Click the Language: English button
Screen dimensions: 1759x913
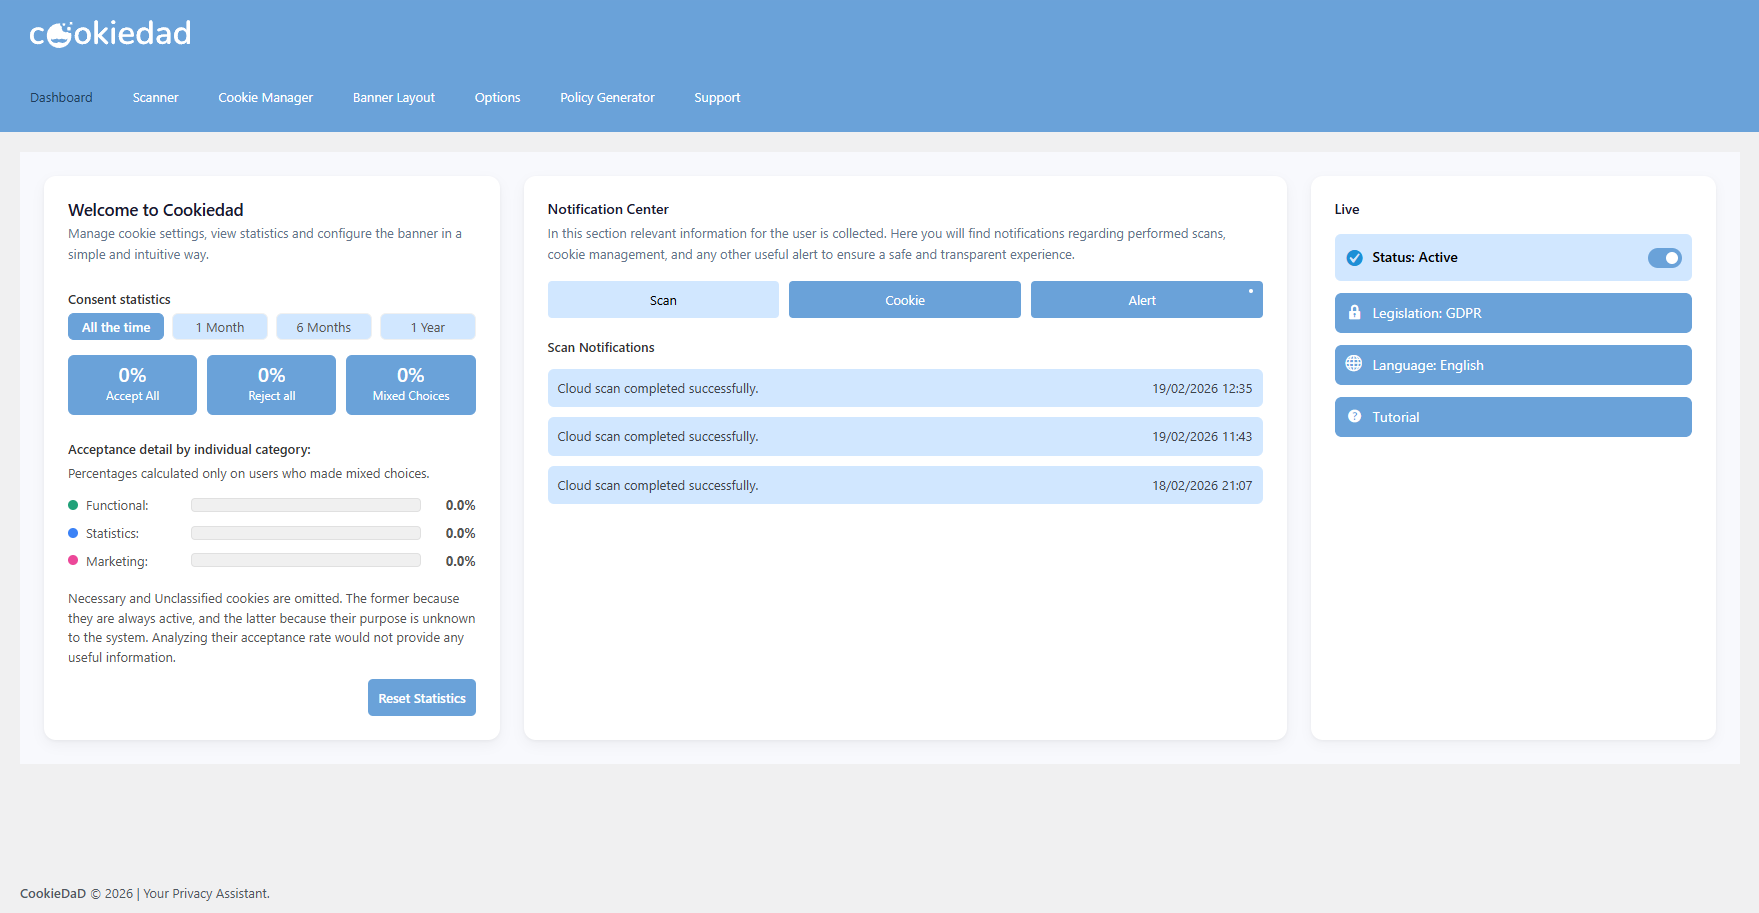(1512, 365)
